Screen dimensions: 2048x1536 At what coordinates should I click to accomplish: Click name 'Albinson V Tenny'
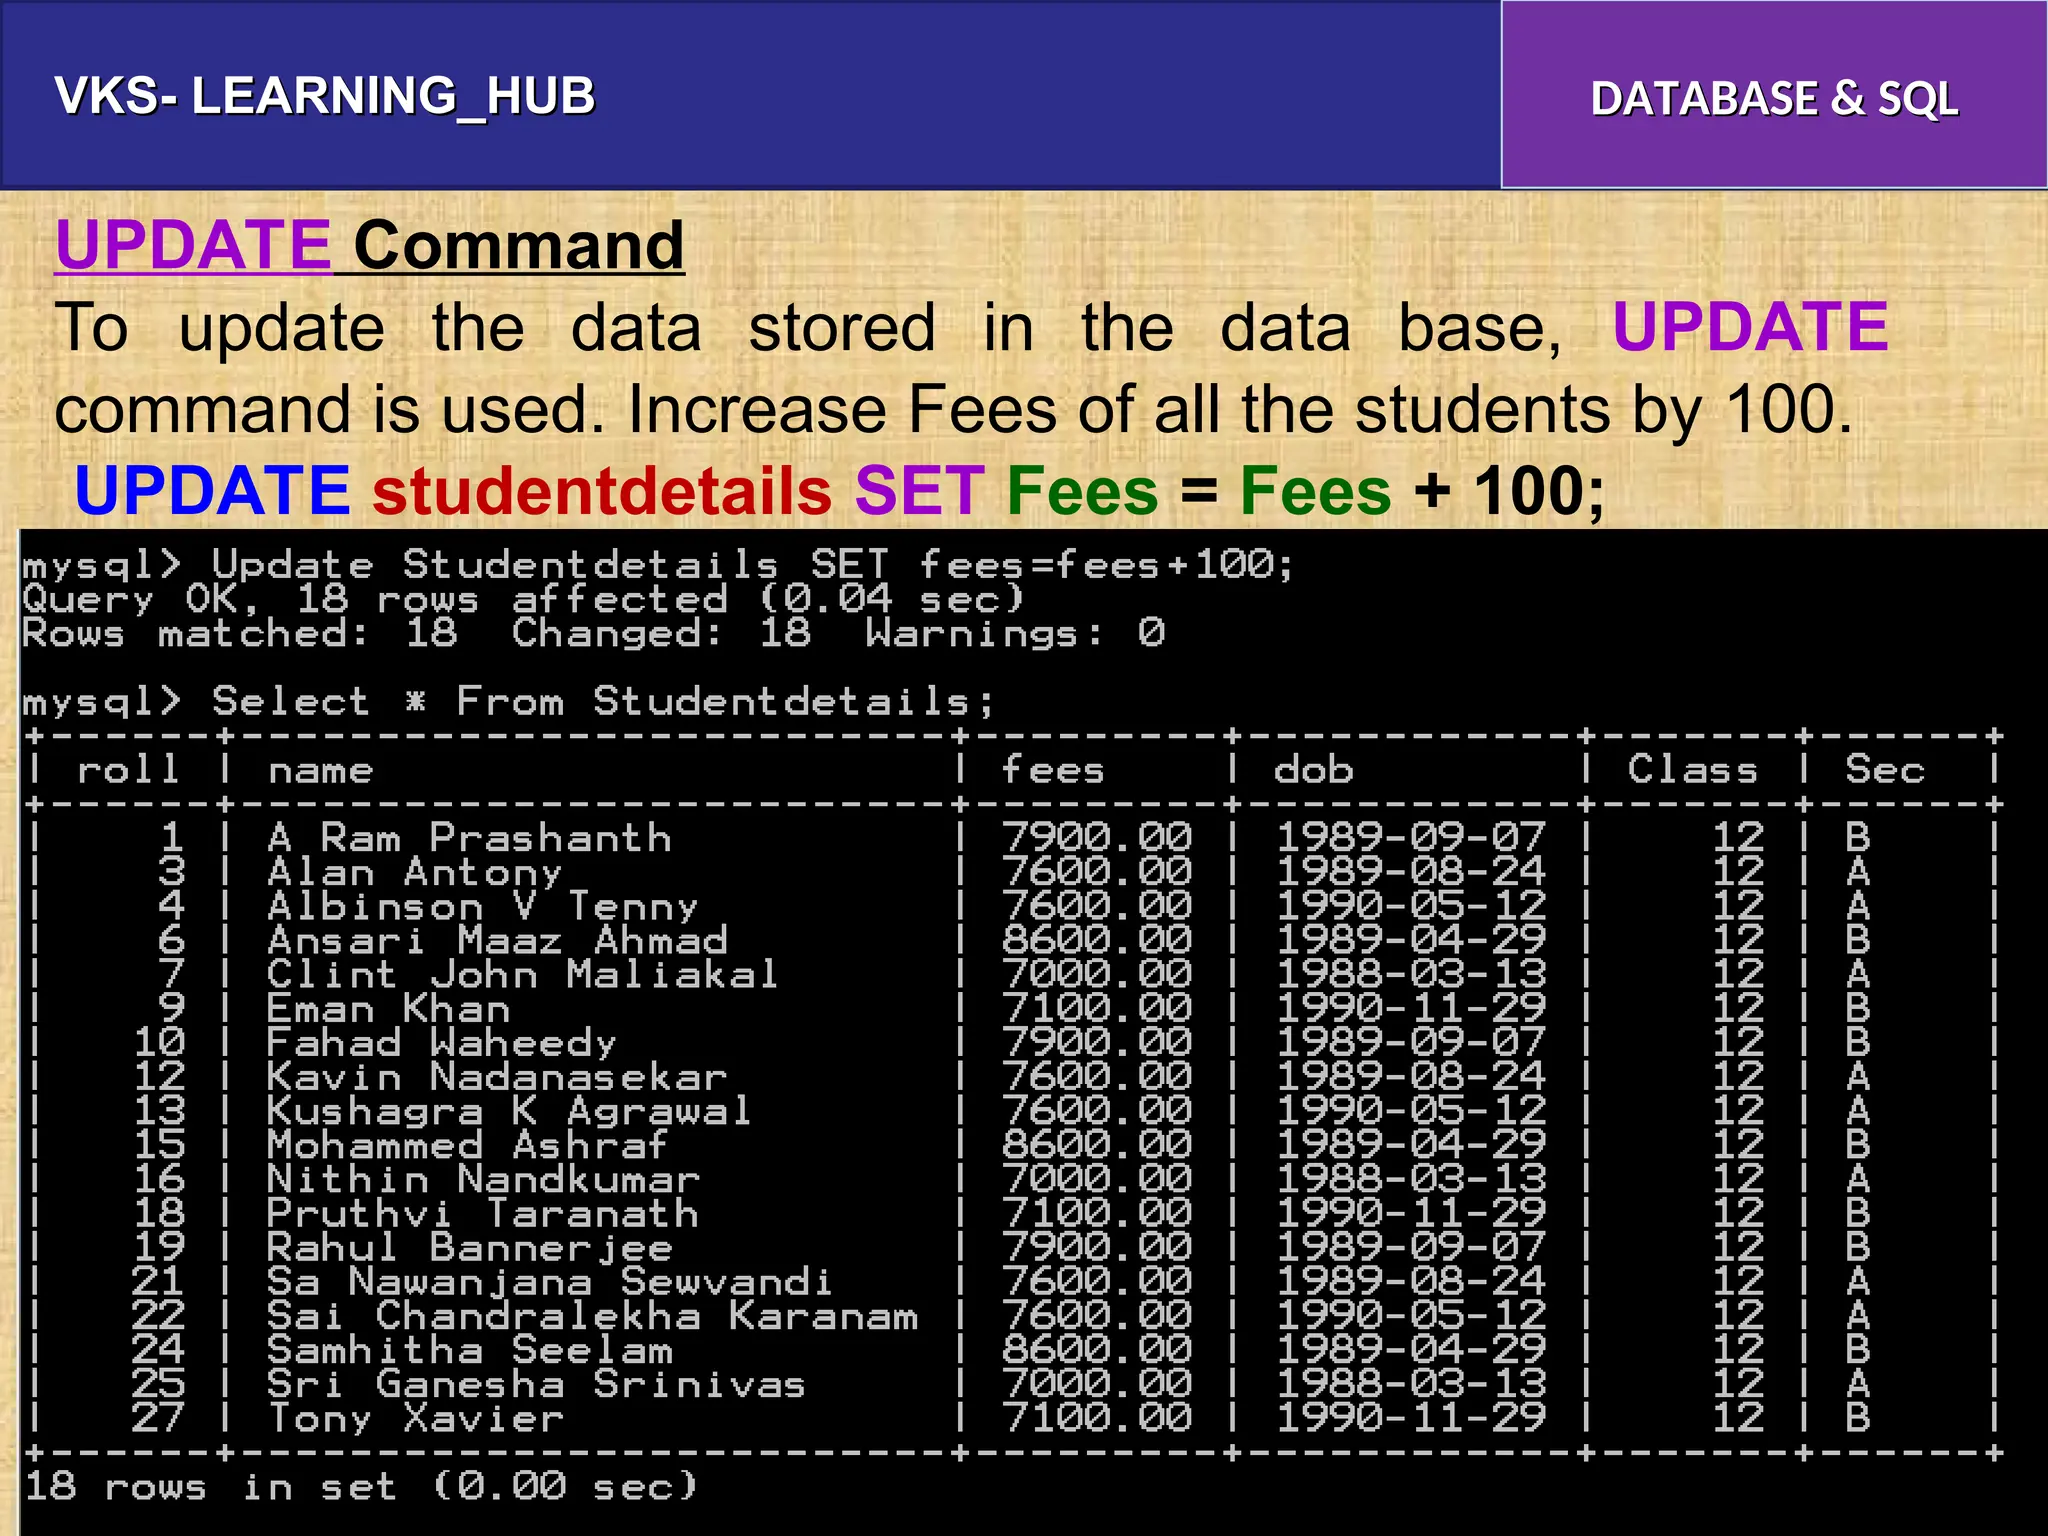click(483, 906)
